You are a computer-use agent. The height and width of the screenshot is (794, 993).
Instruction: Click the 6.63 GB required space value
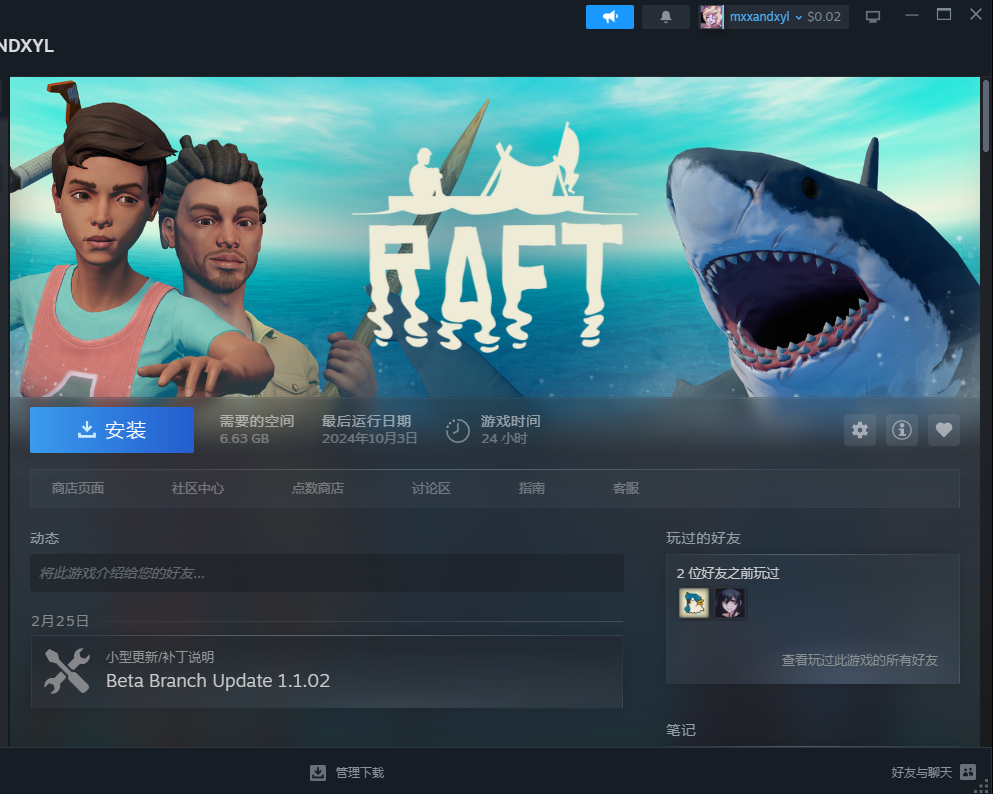[x=244, y=439]
